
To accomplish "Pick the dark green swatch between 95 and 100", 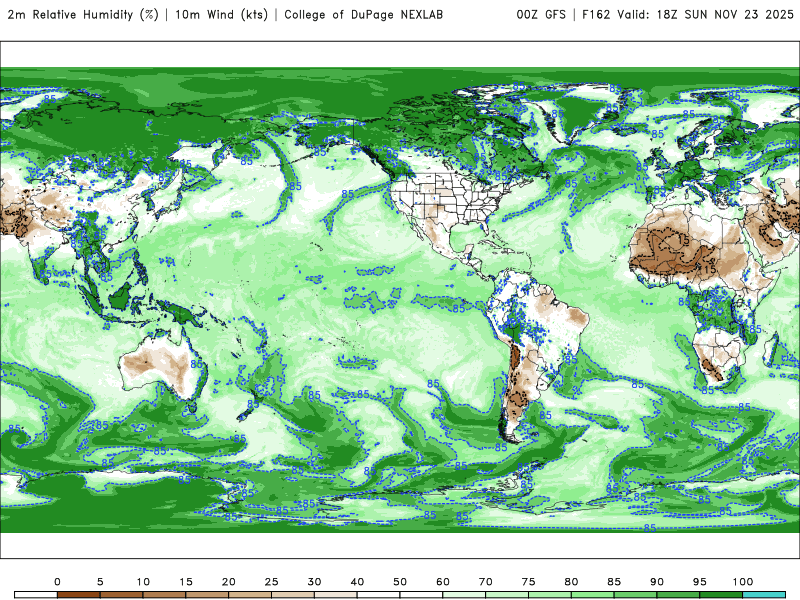I will click(721, 595).
